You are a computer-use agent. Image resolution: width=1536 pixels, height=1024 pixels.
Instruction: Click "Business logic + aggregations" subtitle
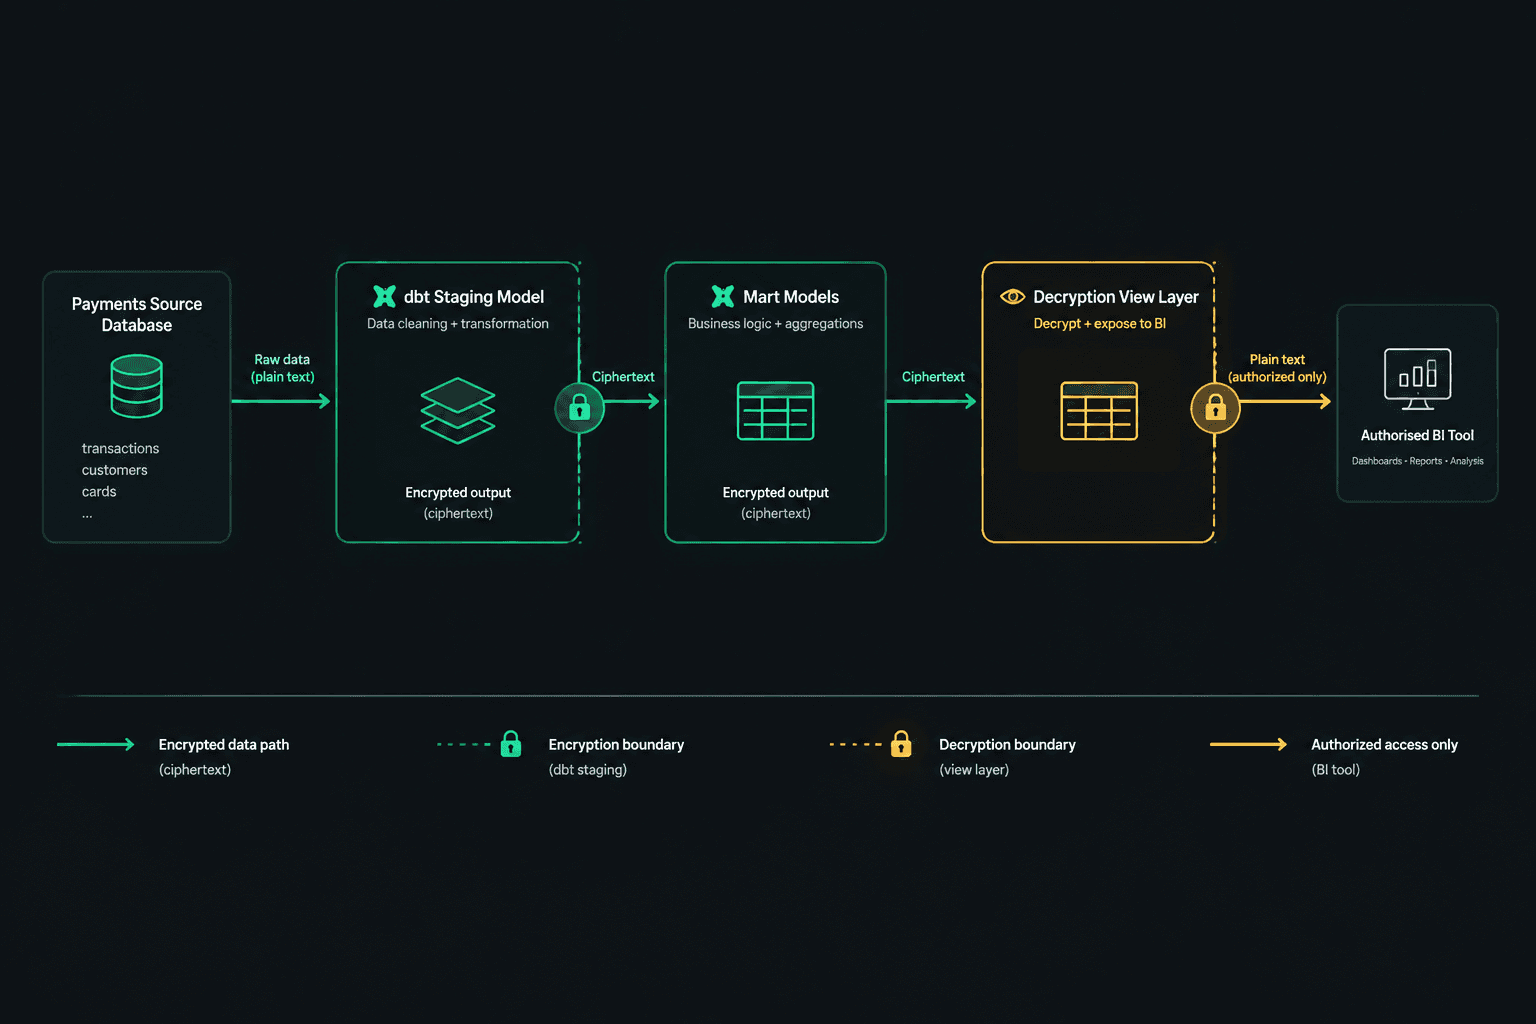point(776,323)
